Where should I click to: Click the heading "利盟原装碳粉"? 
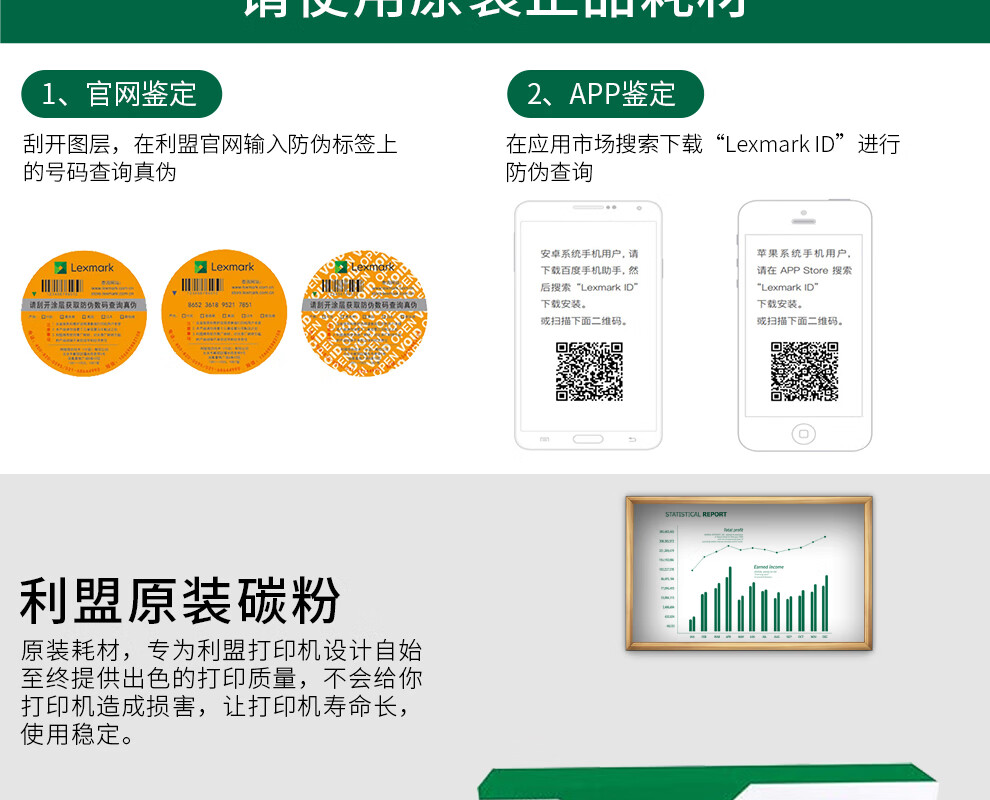tap(180, 600)
